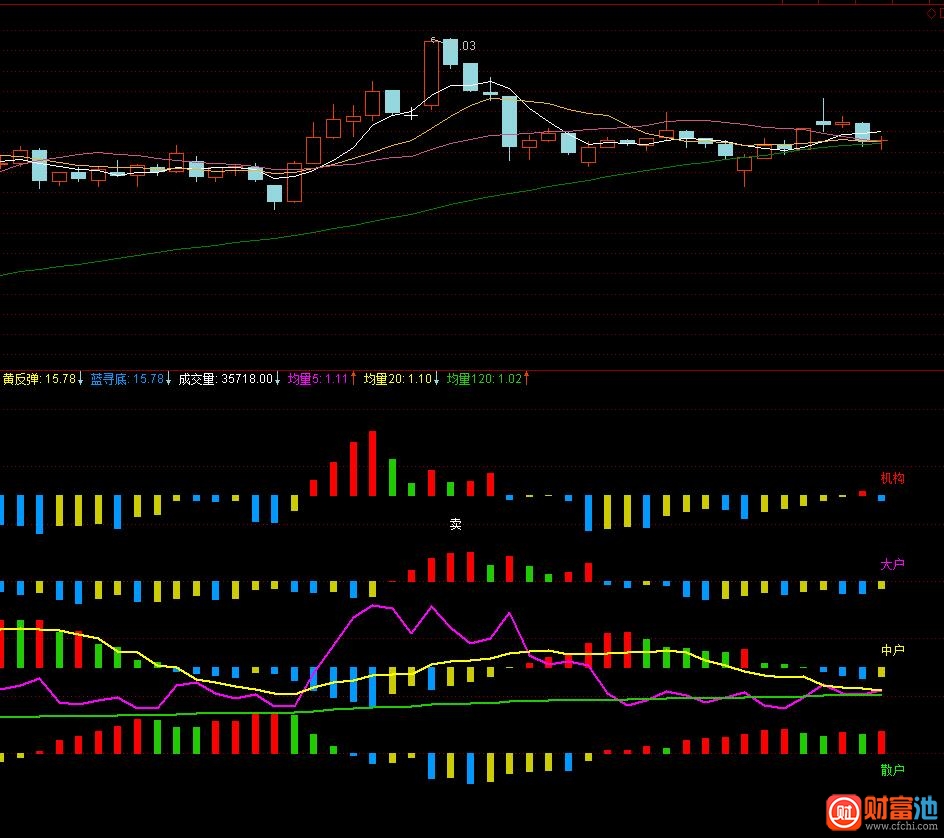The width and height of the screenshot is (944, 838).
Task: Click the '均量5: 1.11' label
Action: point(317,379)
